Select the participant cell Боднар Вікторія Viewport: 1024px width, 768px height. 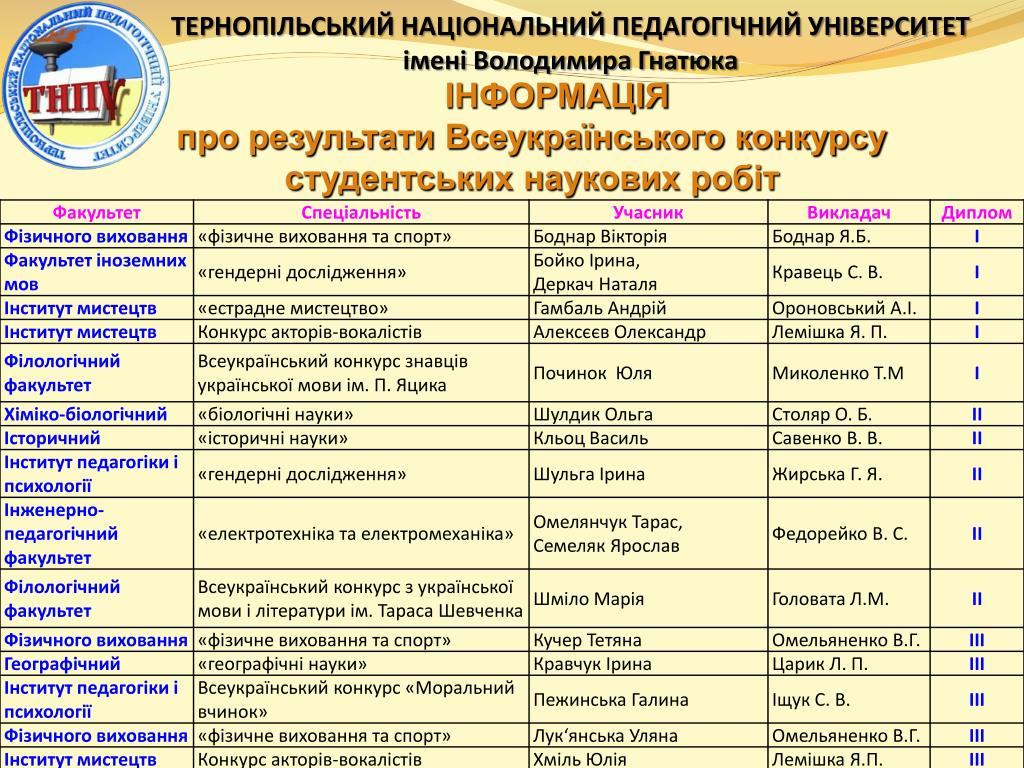(648, 236)
